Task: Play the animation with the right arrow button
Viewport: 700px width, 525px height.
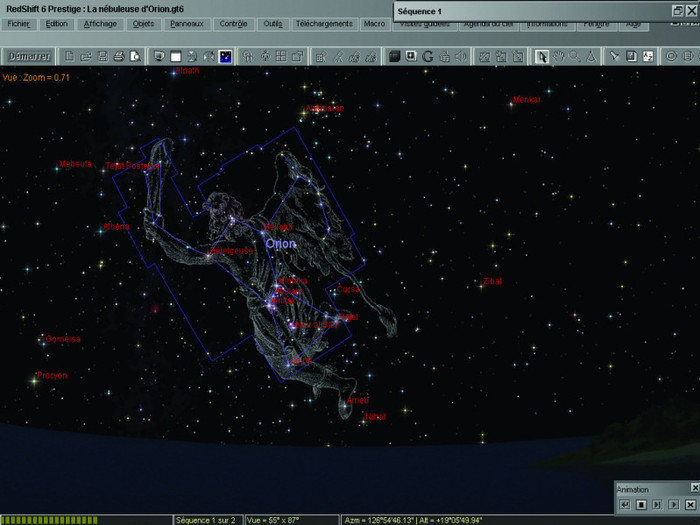Action: pos(674,504)
